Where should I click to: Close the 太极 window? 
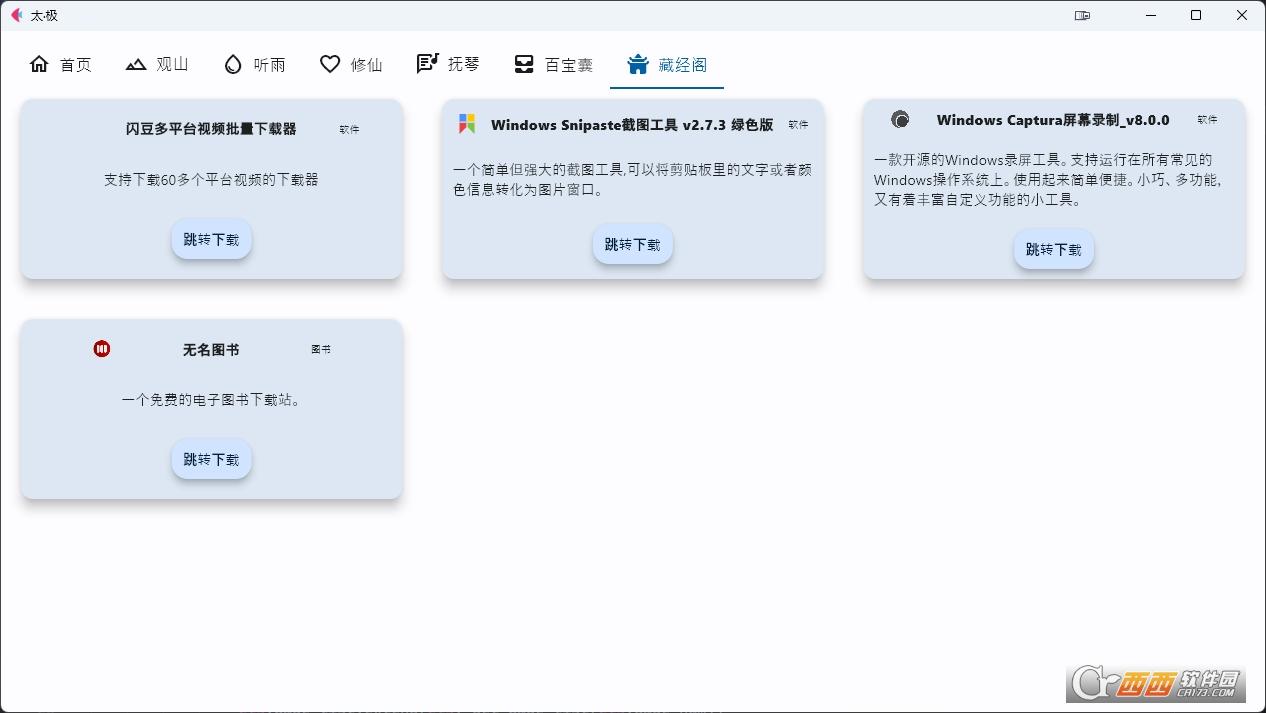1242,15
